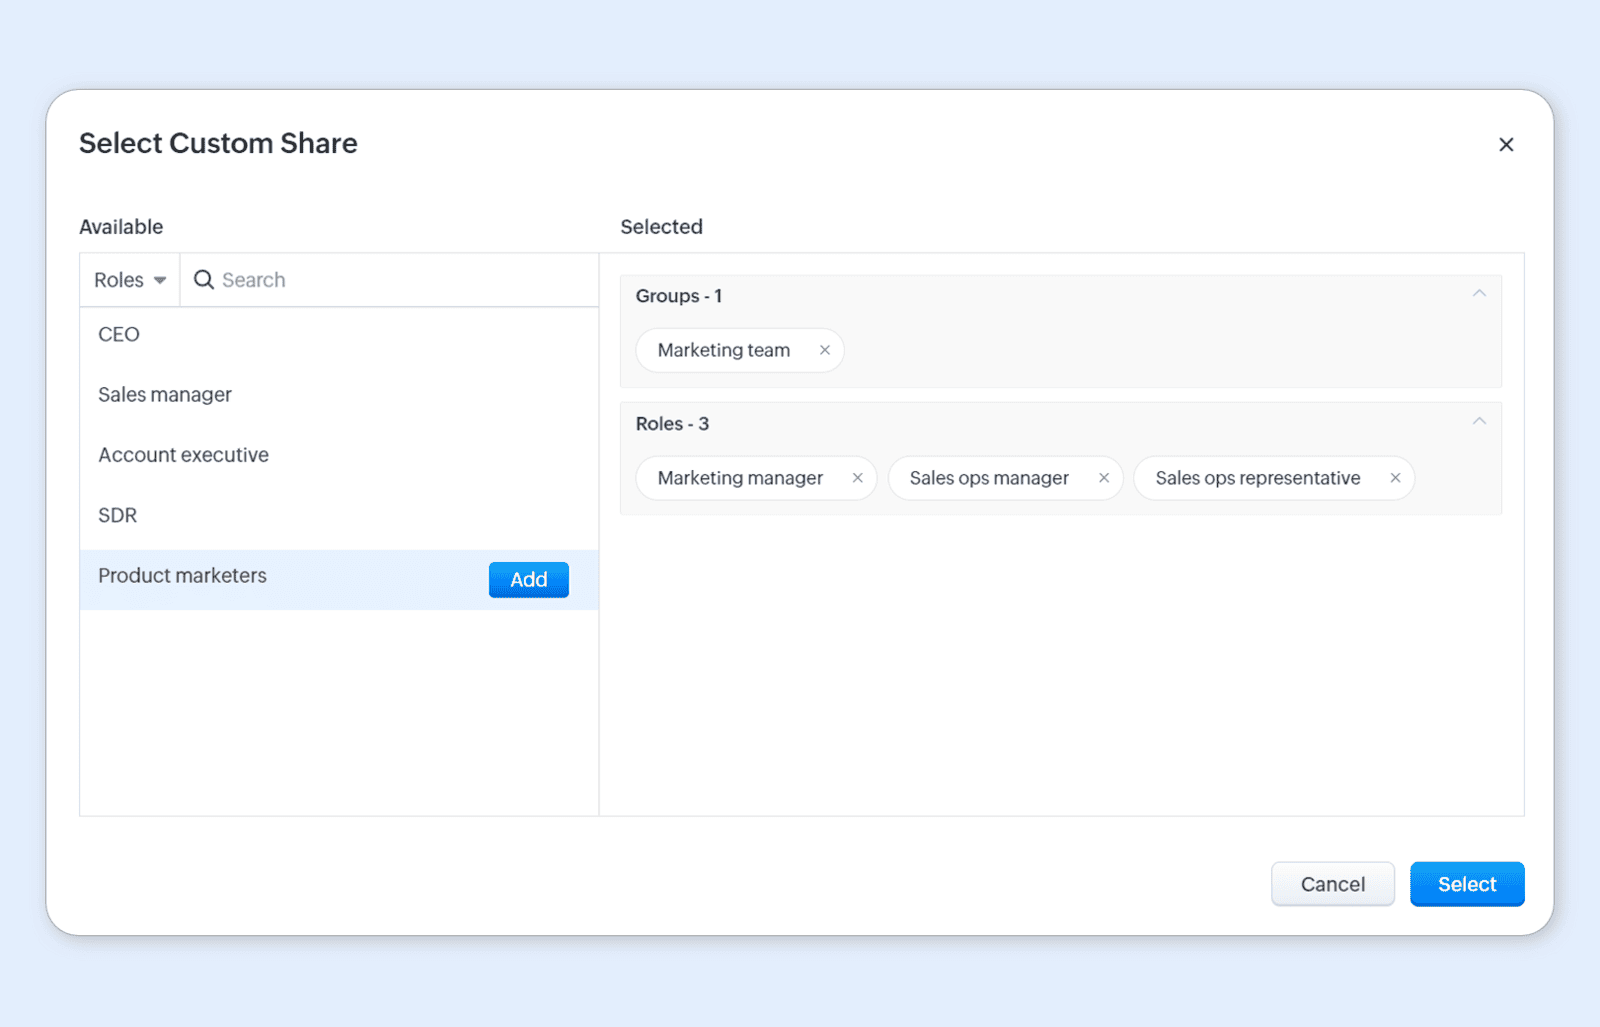Image resolution: width=1600 pixels, height=1027 pixels.
Task: Remove the Sales ops manager chip
Action: [x=1104, y=478]
